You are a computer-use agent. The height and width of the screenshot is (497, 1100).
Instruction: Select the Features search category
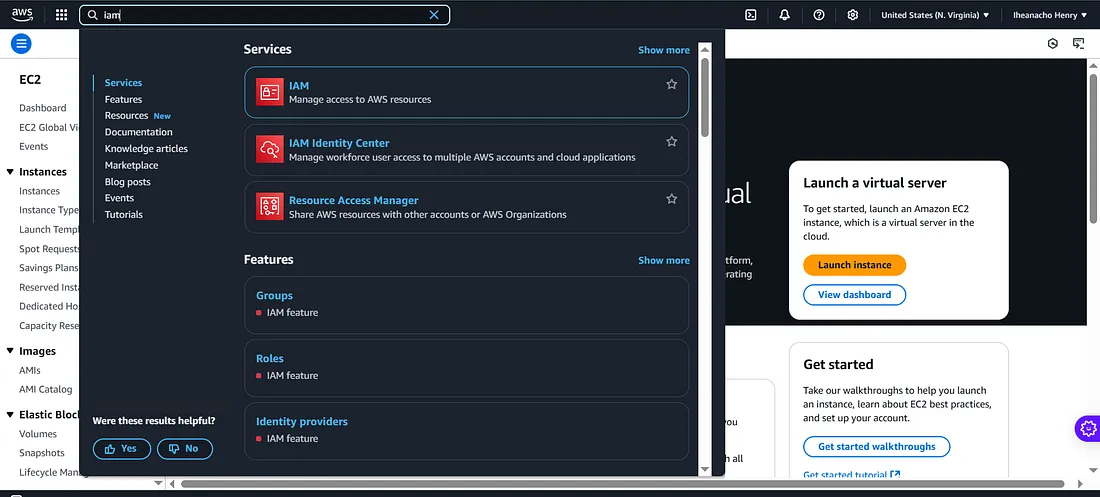pyautogui.click(x=123, y=100)
